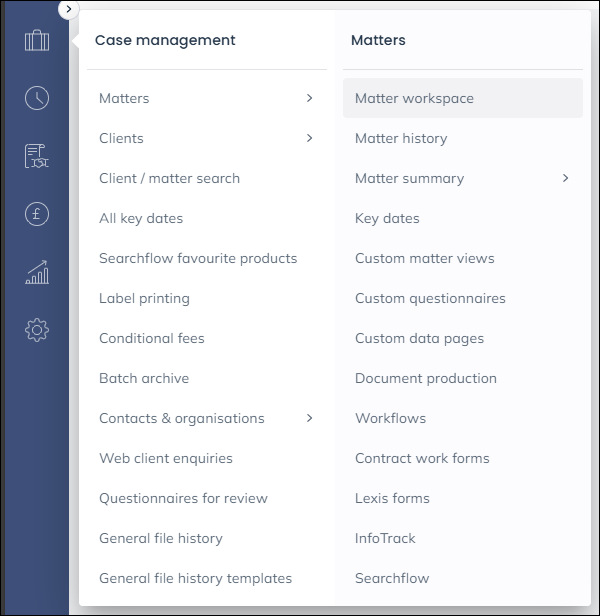Open Matter workspace

(414, 98)
